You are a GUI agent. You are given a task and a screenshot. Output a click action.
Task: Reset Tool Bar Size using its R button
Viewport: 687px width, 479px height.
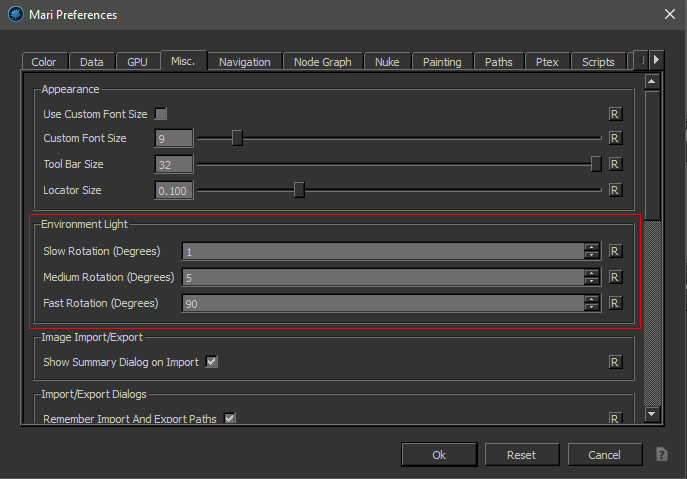(x=616, y=164)
